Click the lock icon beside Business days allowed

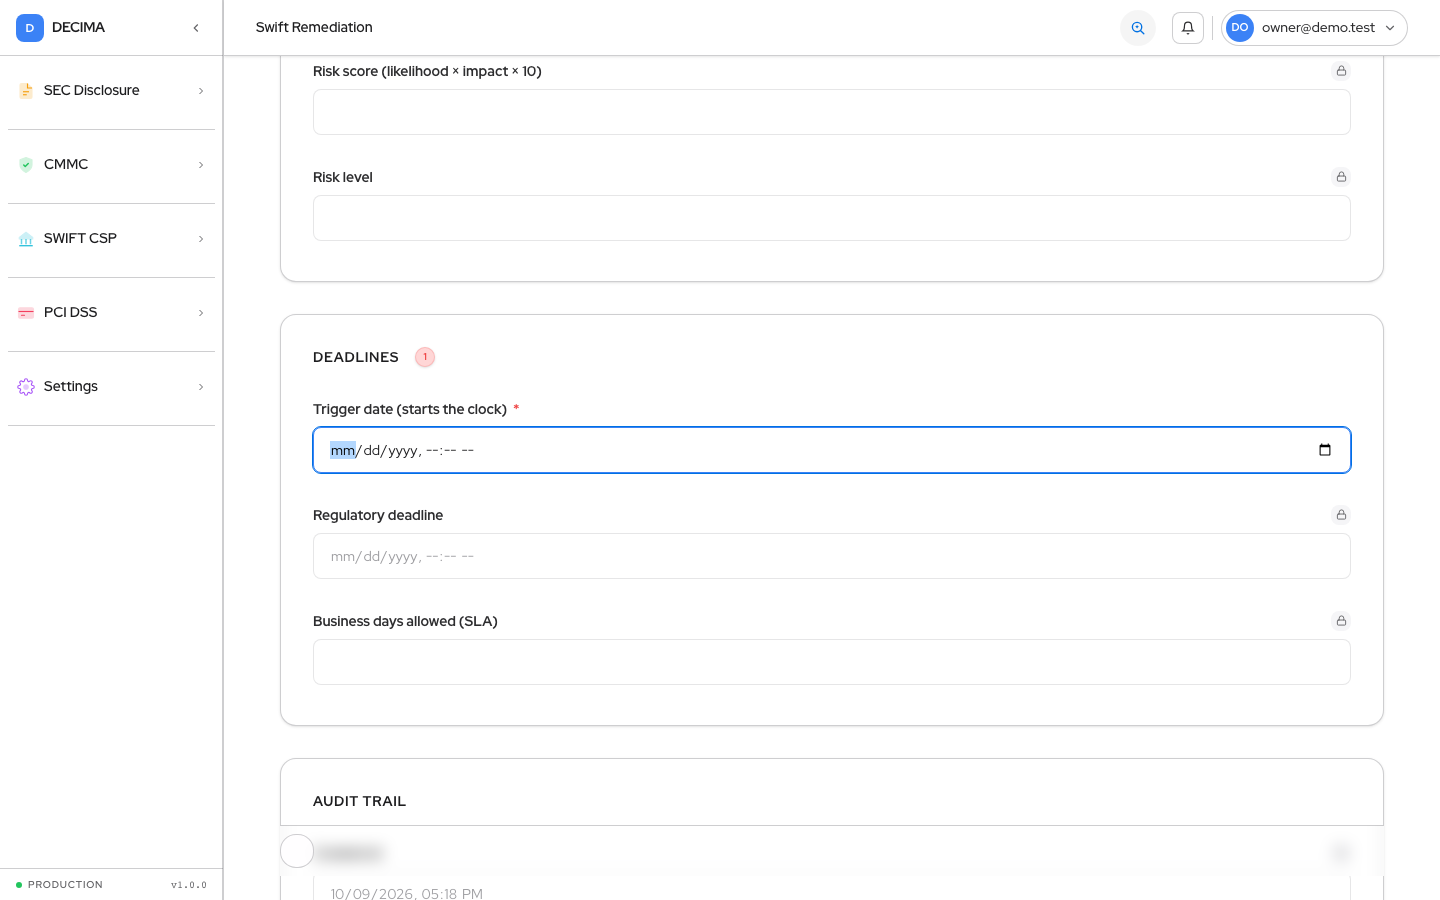(x=1341, y=621)
